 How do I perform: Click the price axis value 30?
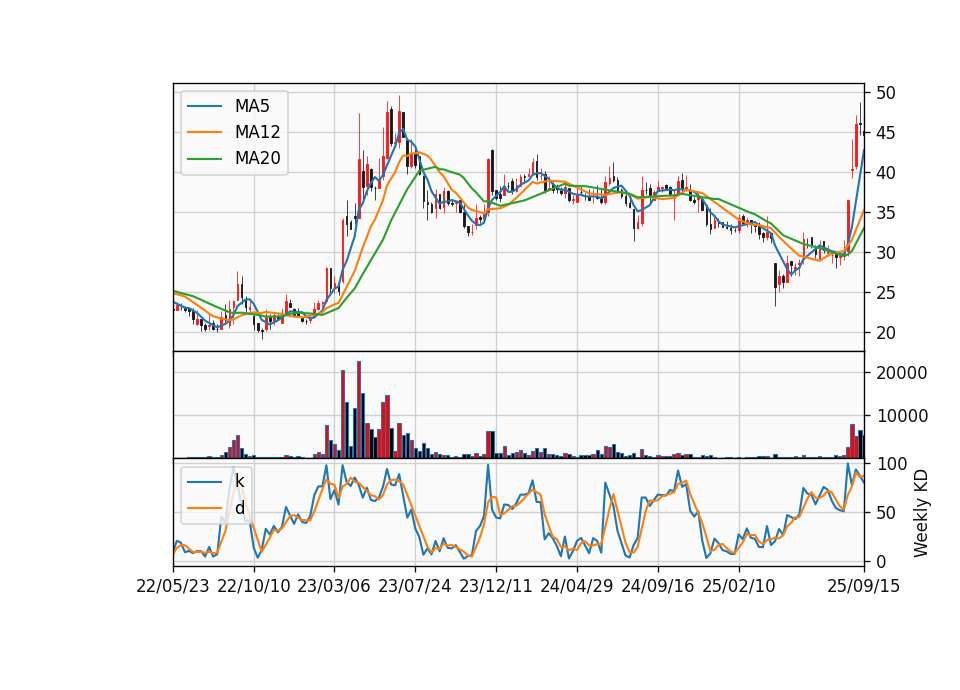(x=885, y=253)
